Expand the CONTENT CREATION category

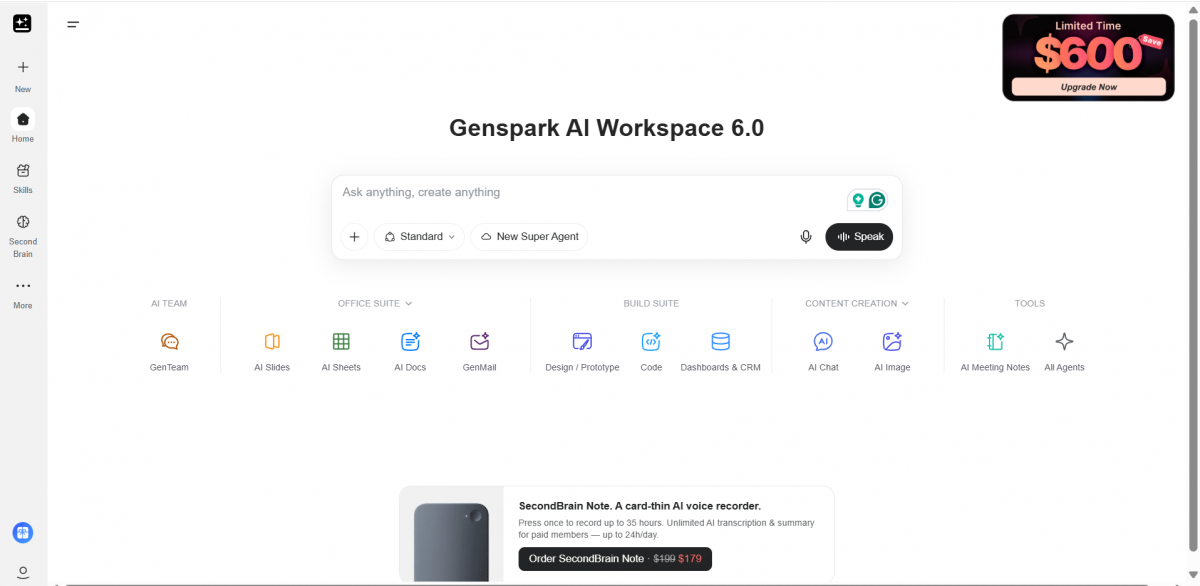coord(857,303)
